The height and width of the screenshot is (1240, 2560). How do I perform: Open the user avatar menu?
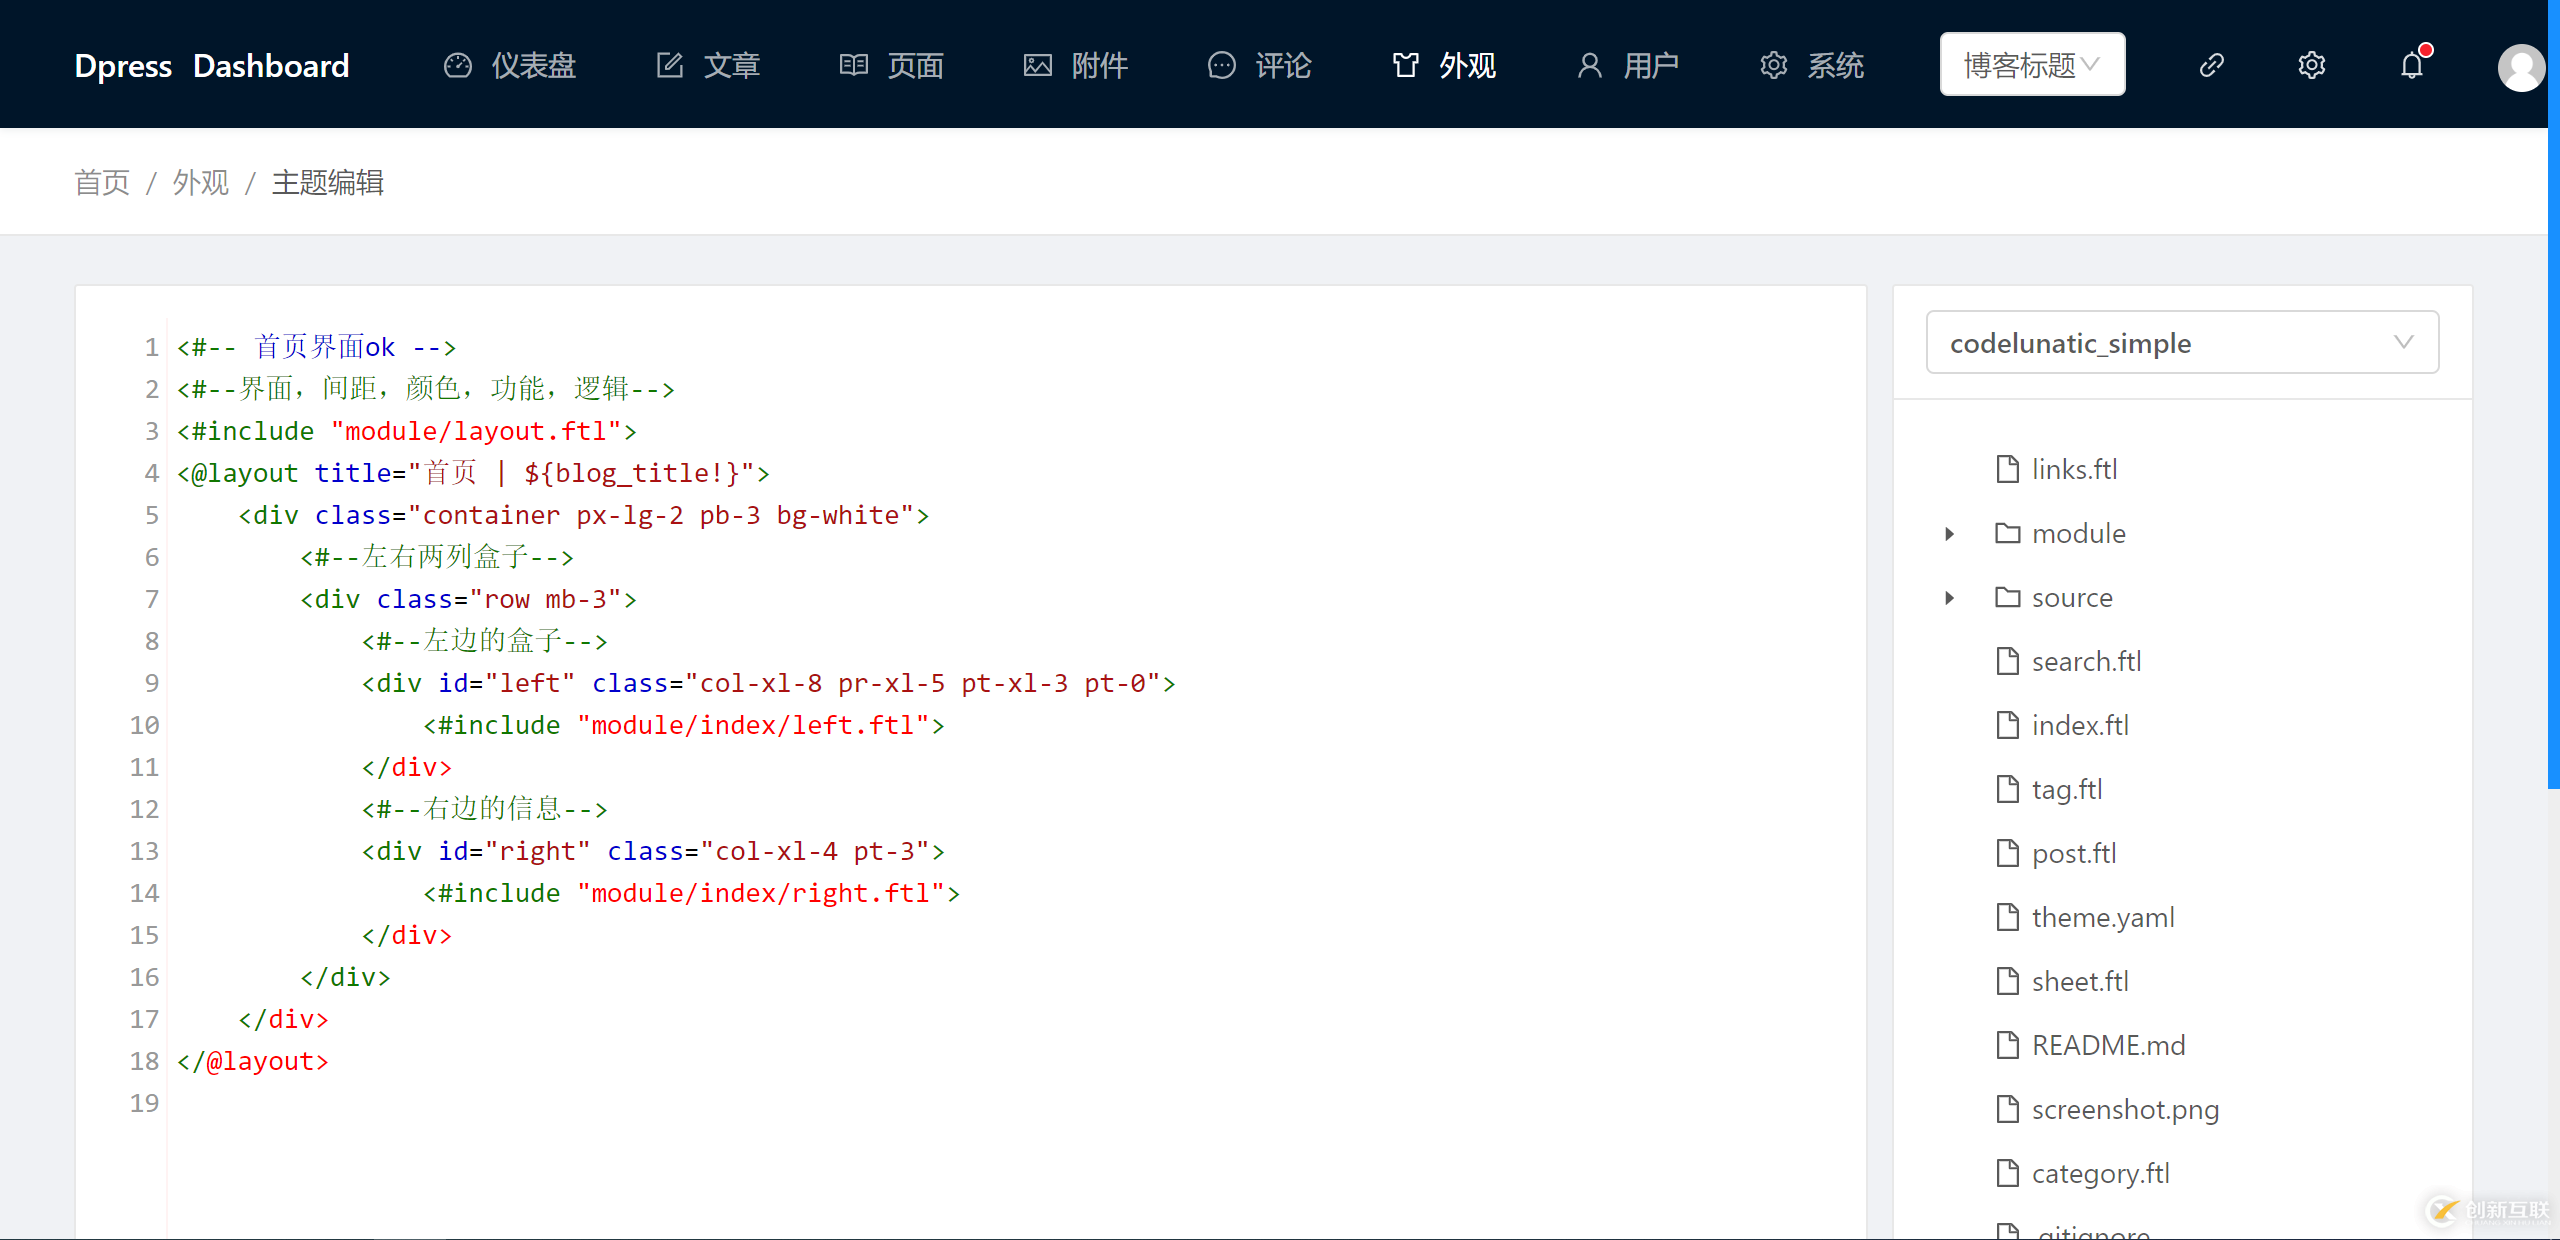2520,68
